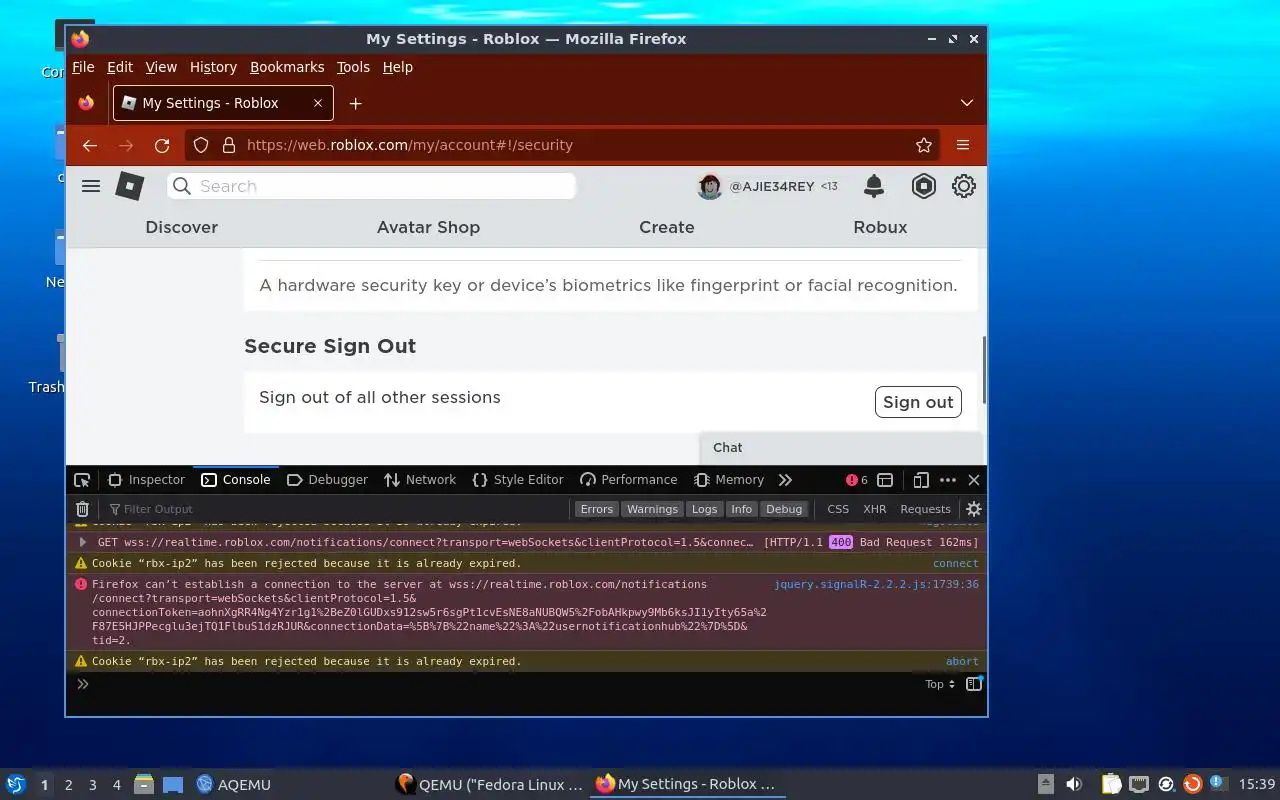Viewport: 1280px width, 800px height.
Task: Toggle the split console icon in DevTools
Action: tap(885, 480)
